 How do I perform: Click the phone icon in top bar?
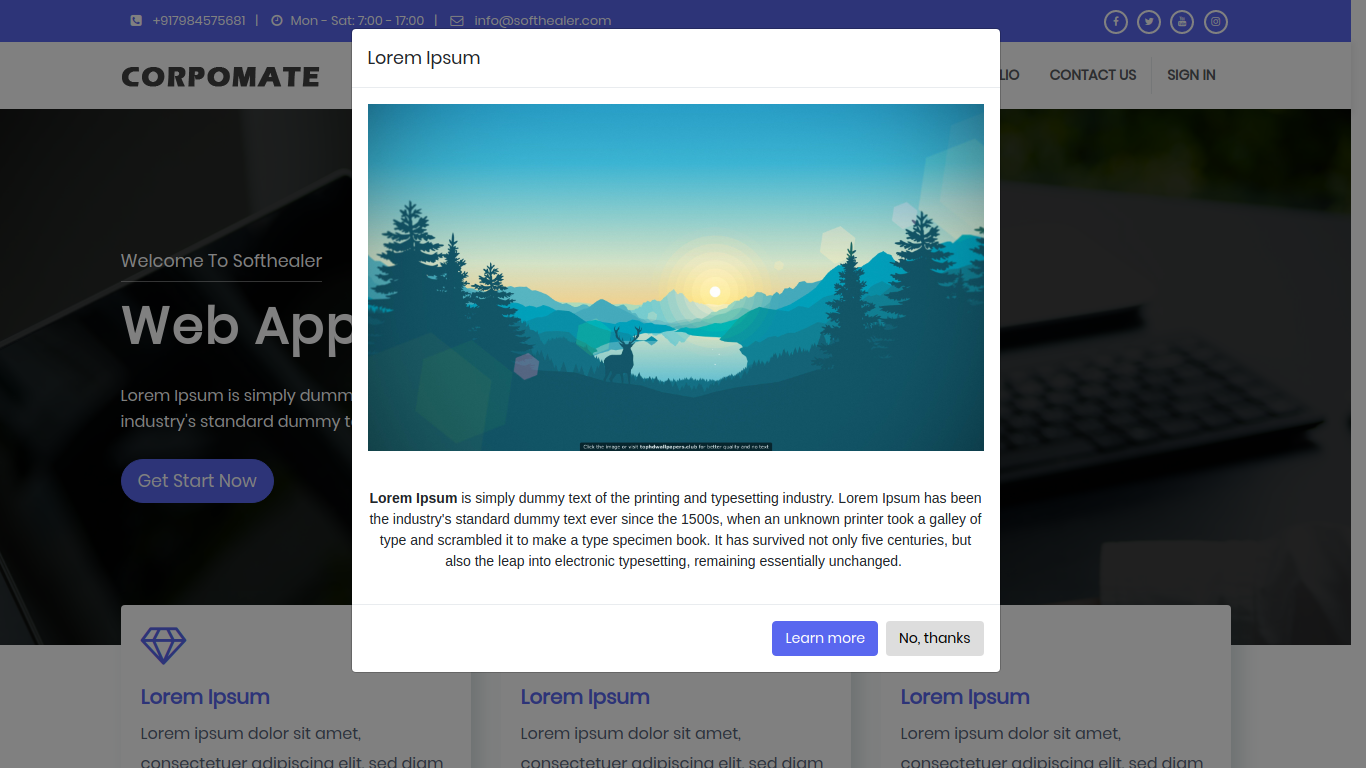pyautogui.click(x=136, y=21)
